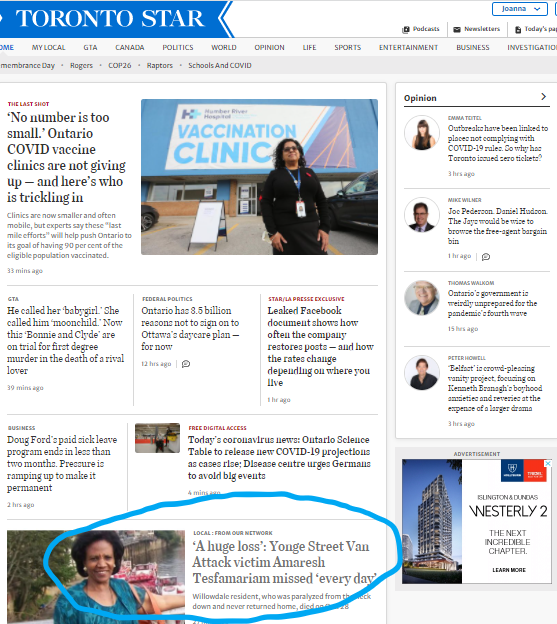
Task: Open Peter Howell's 'Belfast' review
Action: click(495, 388)
